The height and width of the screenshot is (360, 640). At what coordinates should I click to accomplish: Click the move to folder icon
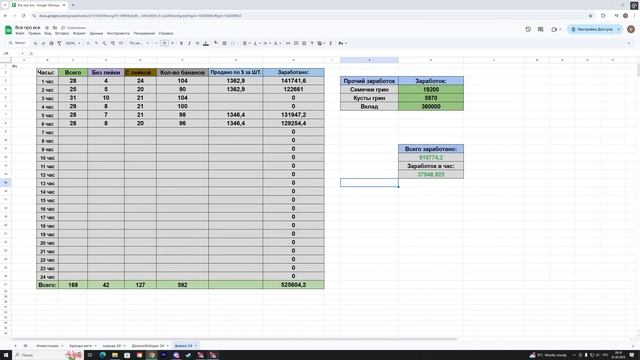(x=55, y=27)
